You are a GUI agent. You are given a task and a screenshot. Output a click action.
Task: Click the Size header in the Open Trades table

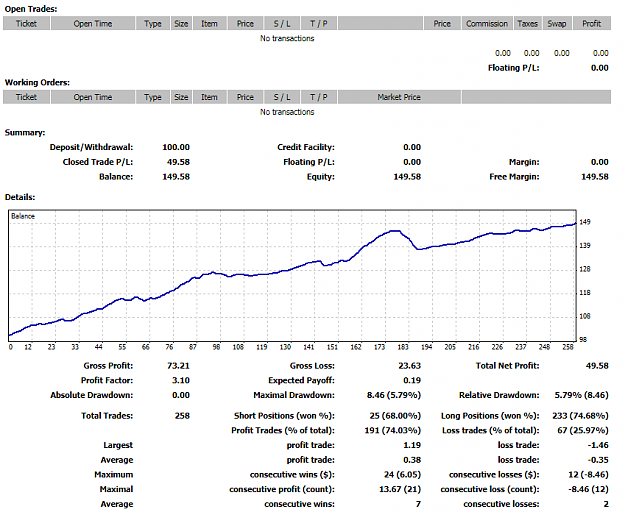181,24
